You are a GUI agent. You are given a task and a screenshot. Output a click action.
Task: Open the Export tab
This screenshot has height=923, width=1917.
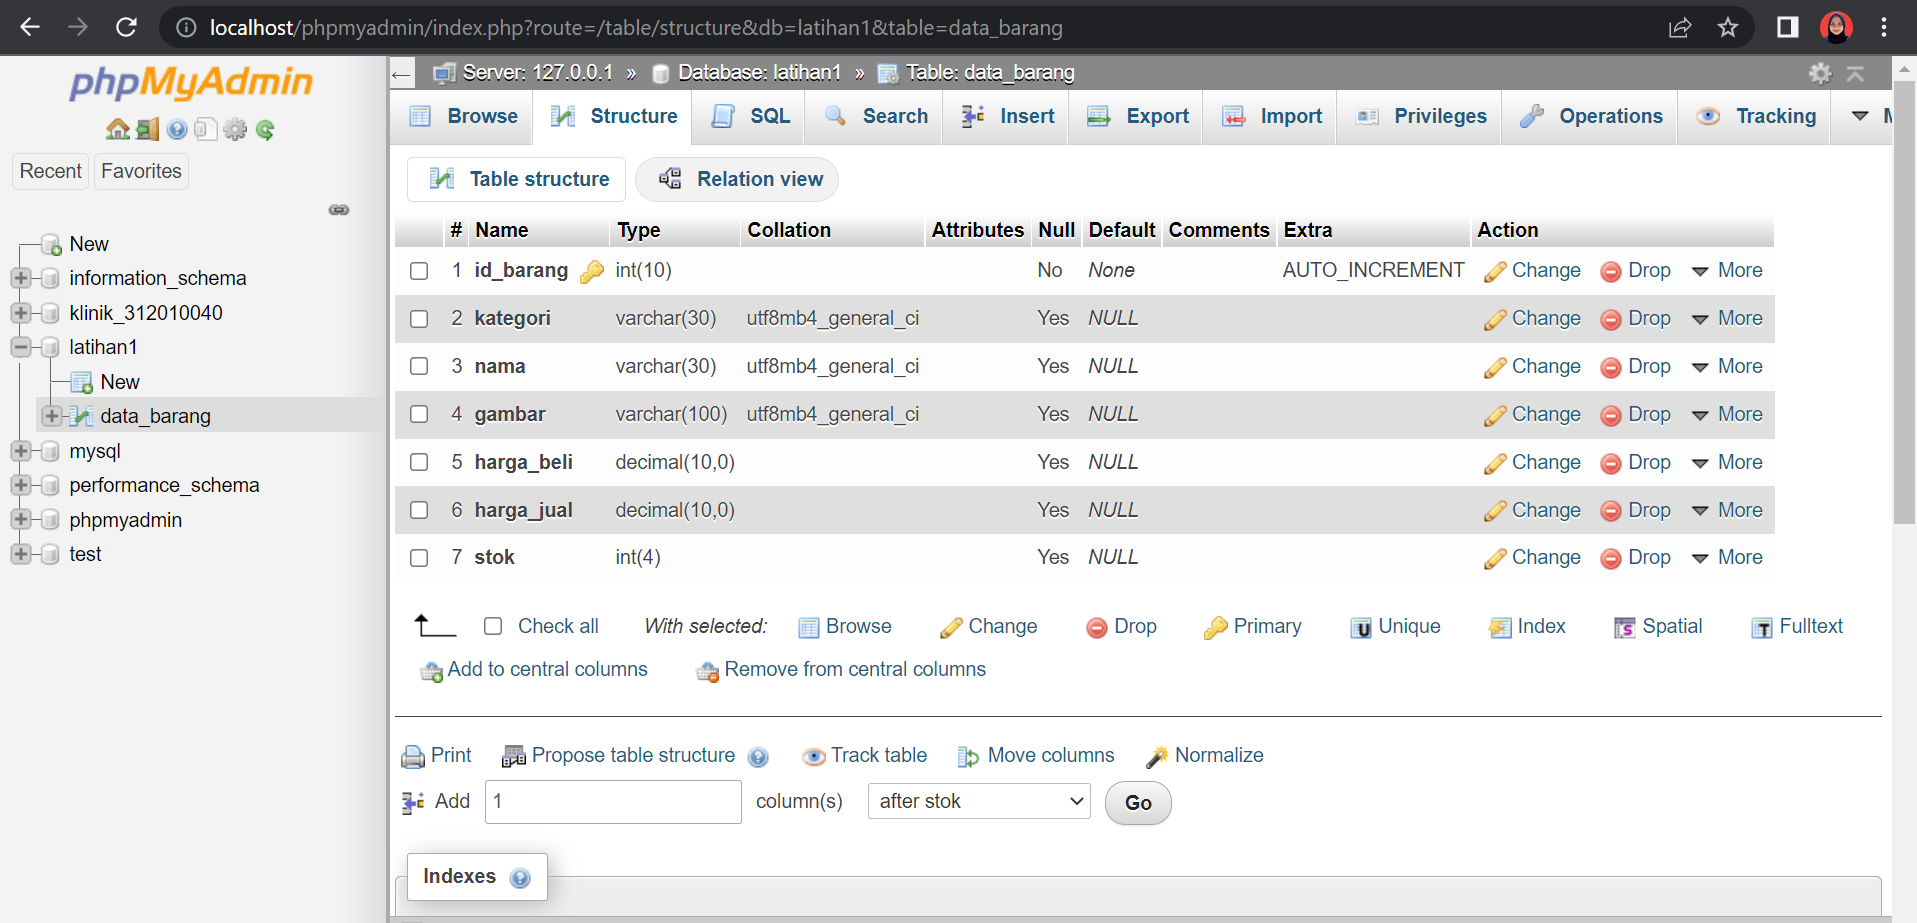point(1136,116)
